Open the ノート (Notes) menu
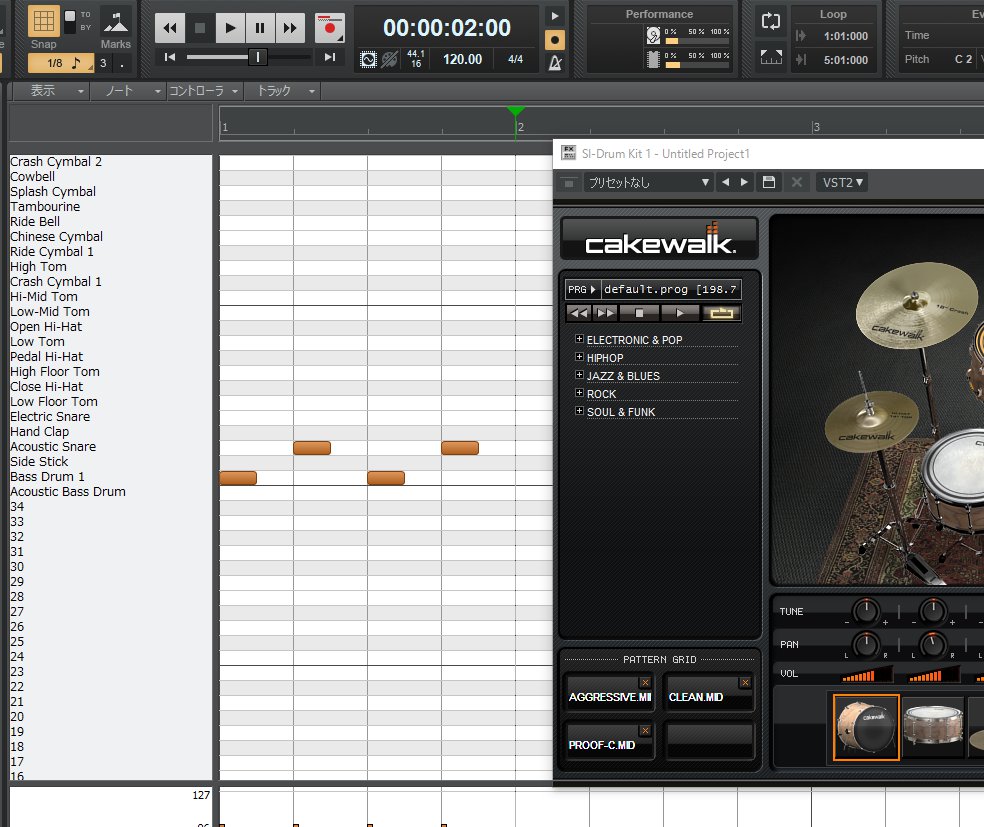 129,91
